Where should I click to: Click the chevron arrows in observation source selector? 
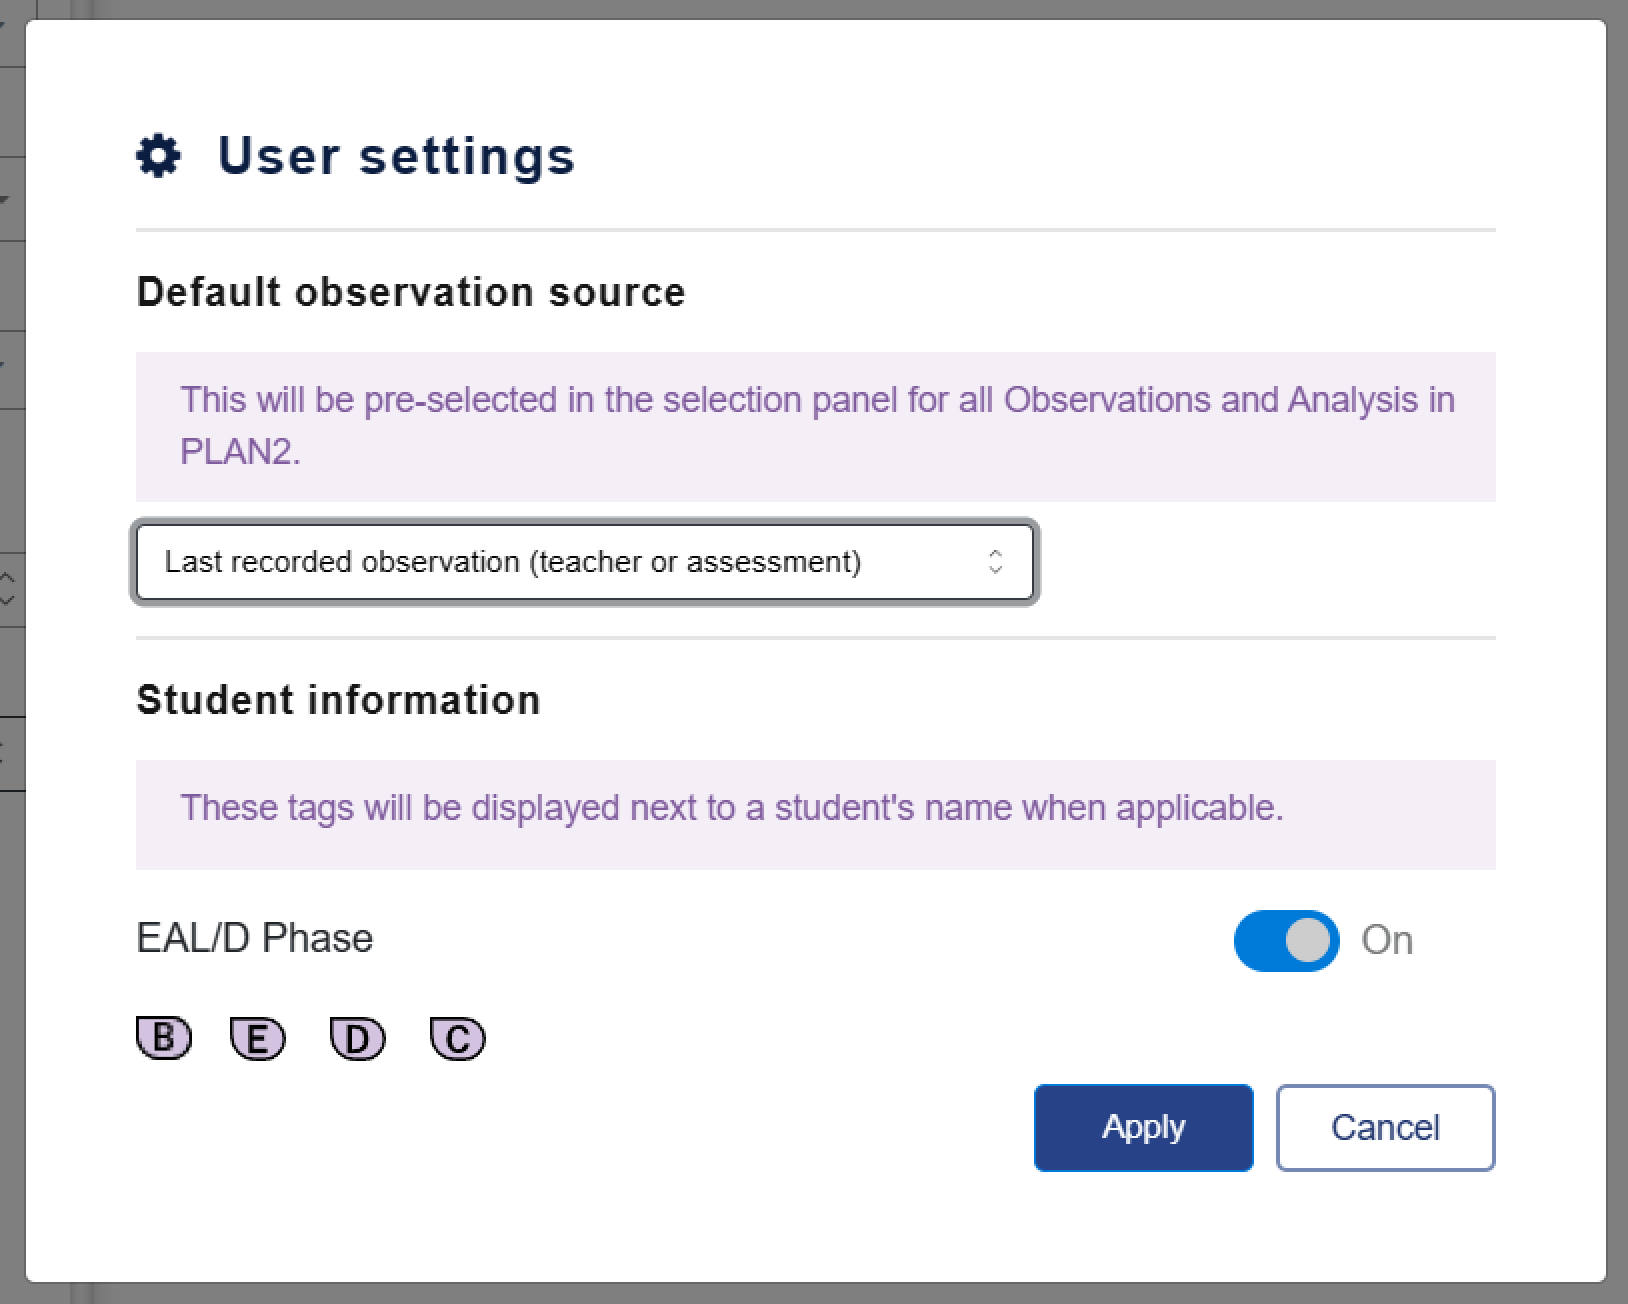[x=995, y=562]
